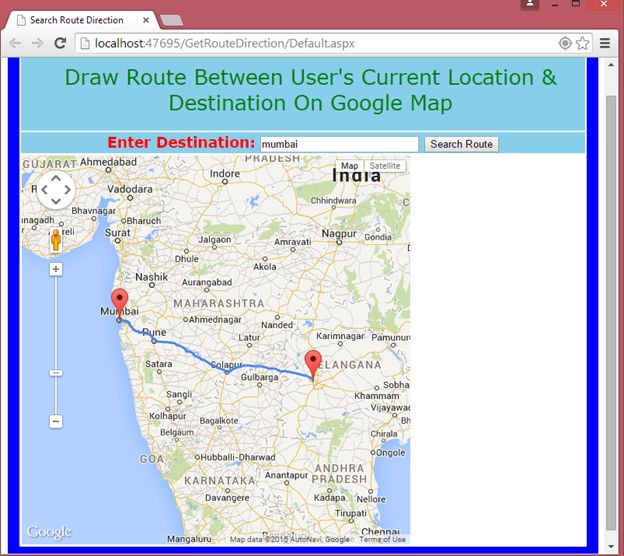Click the page scrollbar down arrow
The height and width of the screenshot is (556, 624).
coord(611,547)
